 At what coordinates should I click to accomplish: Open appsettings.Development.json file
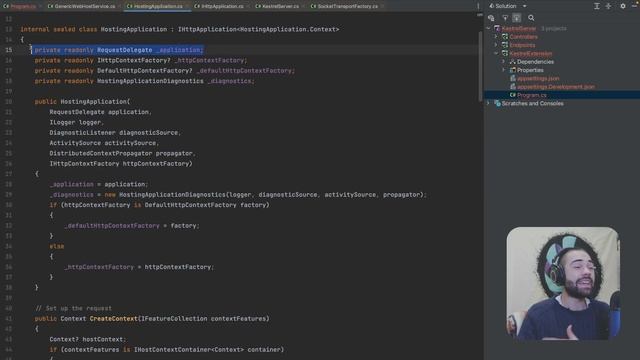tap(556, 87)
